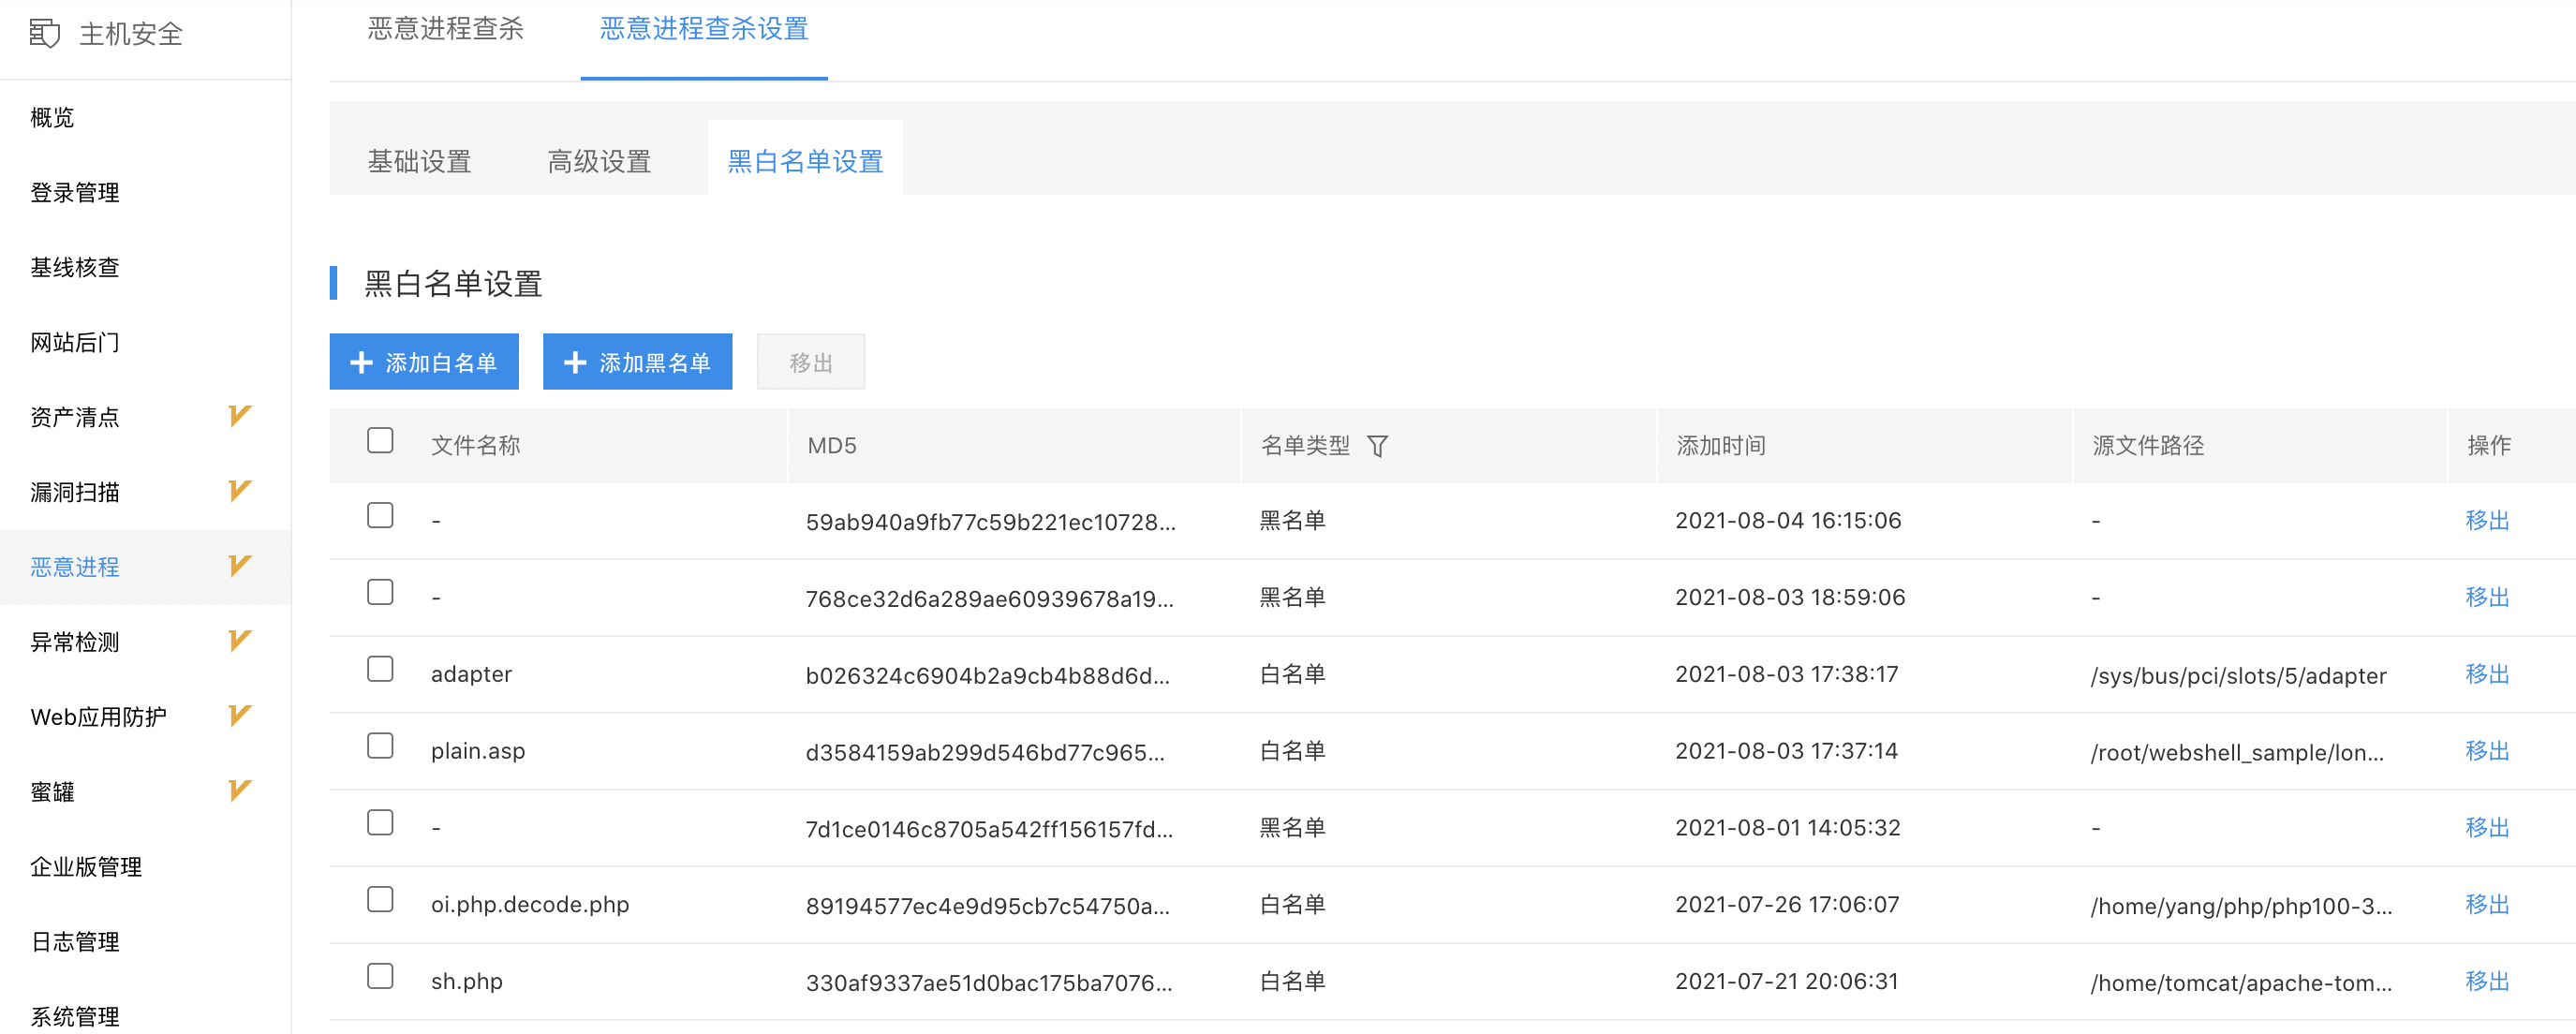2576x1034 pixels.
Task: Check the box for adapter row
Action: 380,669
